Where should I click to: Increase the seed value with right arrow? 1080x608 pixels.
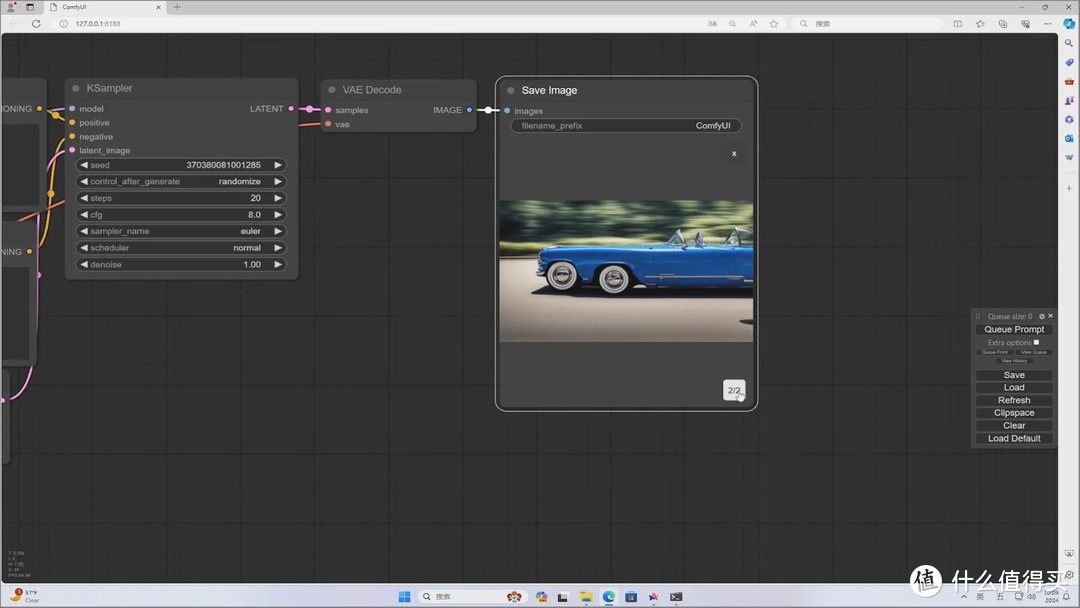pos(278,165)
